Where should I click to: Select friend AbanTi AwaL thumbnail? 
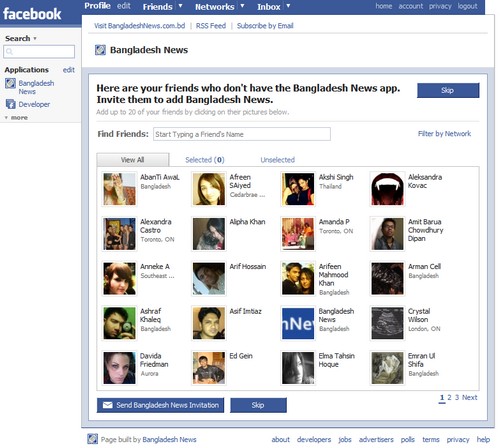(x=119, y=189)
